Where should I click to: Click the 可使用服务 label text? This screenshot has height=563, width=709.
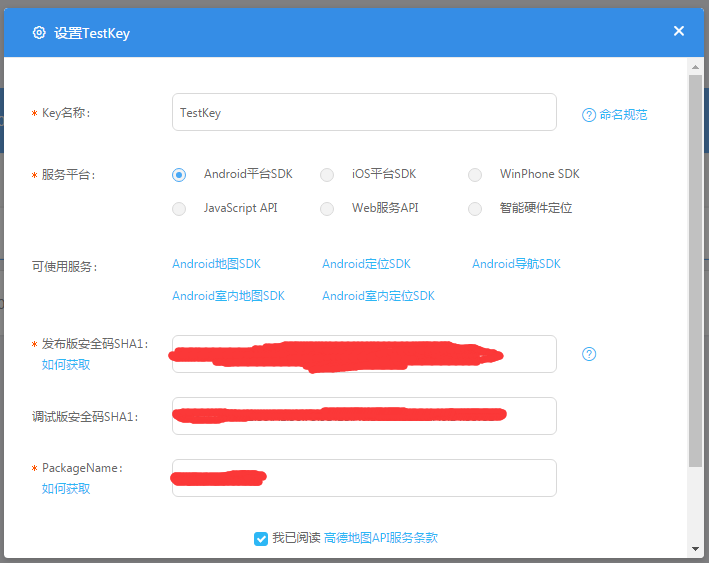65,267
